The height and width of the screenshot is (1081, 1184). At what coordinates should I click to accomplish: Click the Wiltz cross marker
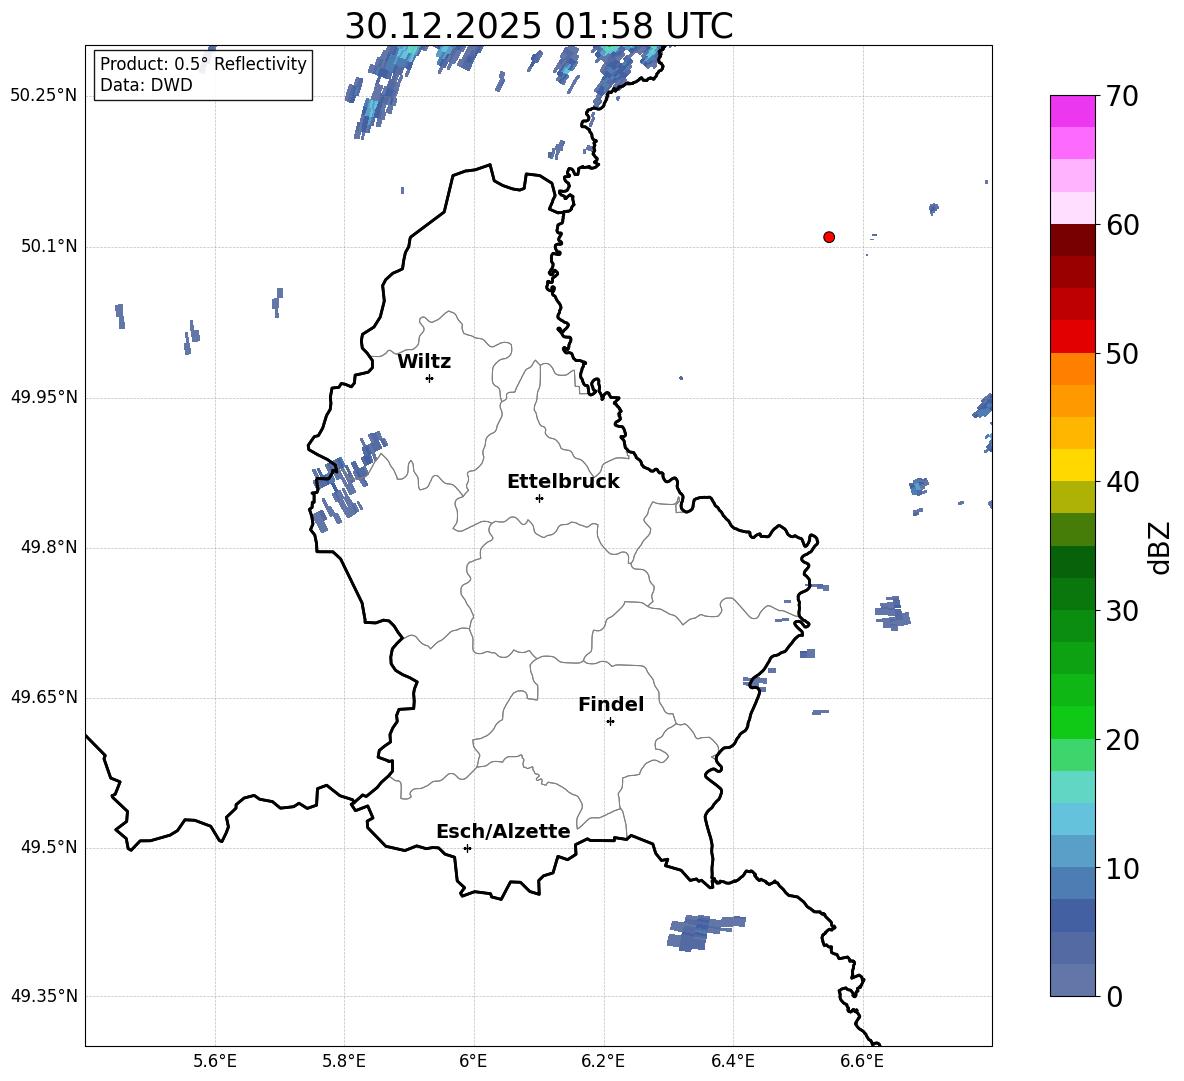click(430, 378)
